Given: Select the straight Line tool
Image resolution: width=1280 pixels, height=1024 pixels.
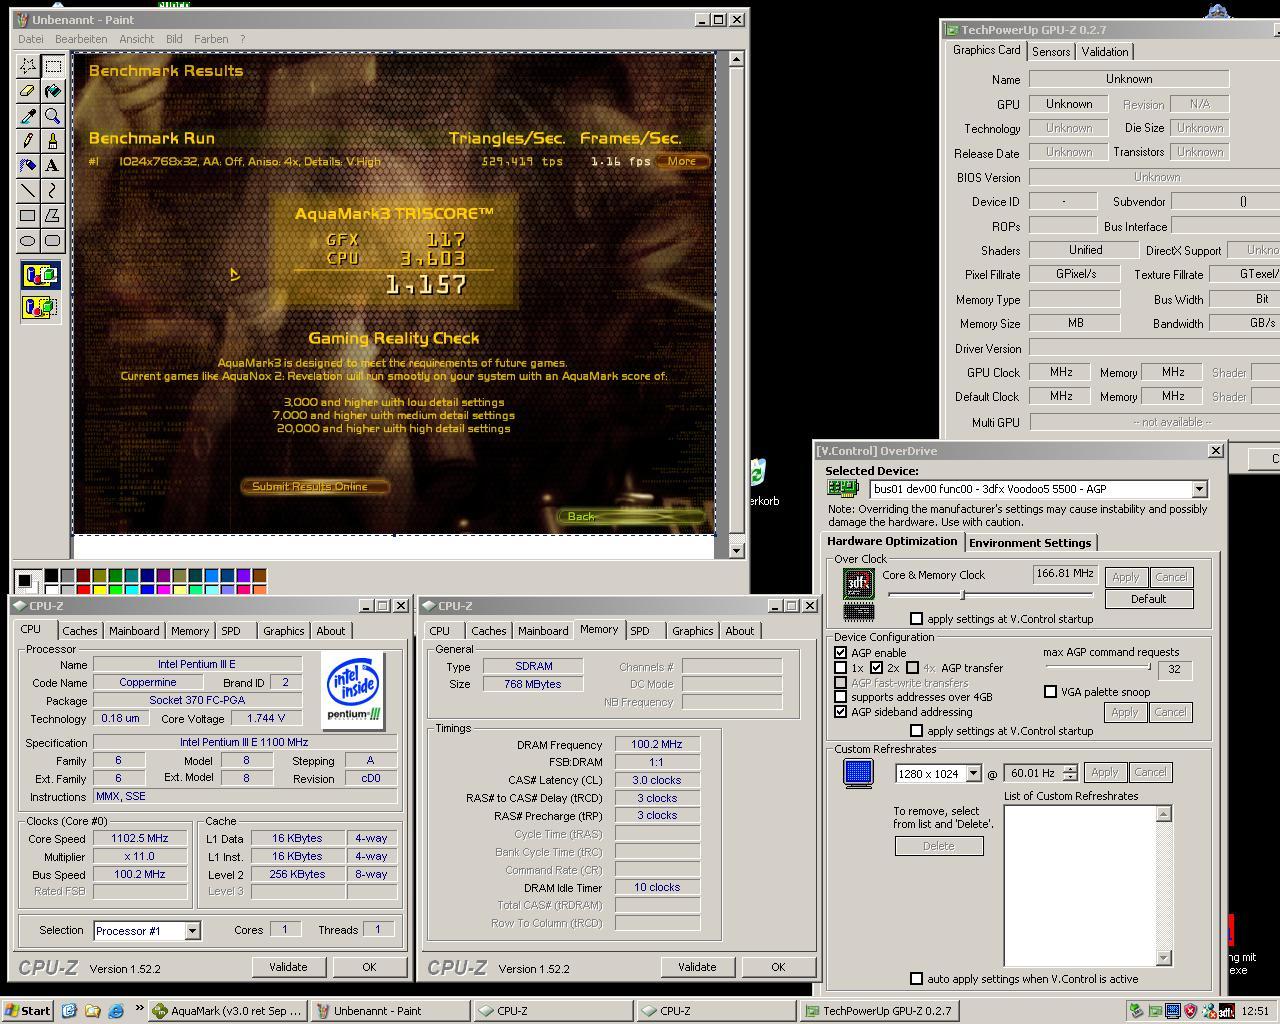Looking at the screenshot, I should pos(28,191).
